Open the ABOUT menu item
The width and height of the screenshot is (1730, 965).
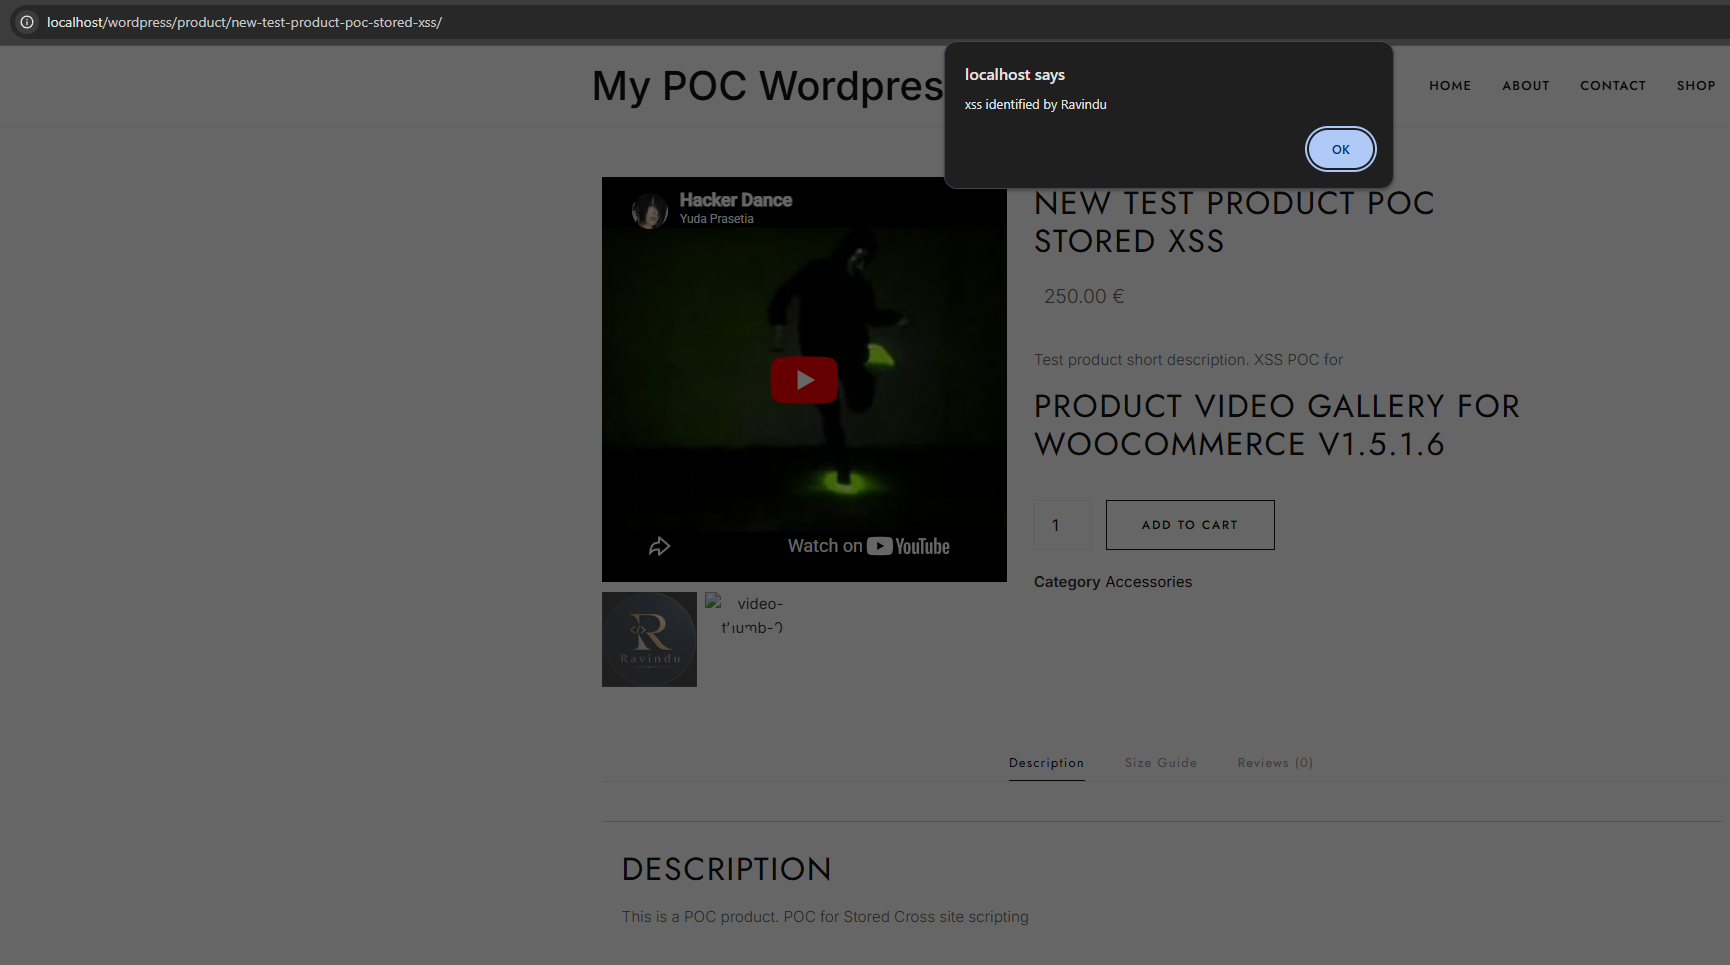pos(1526,86)
